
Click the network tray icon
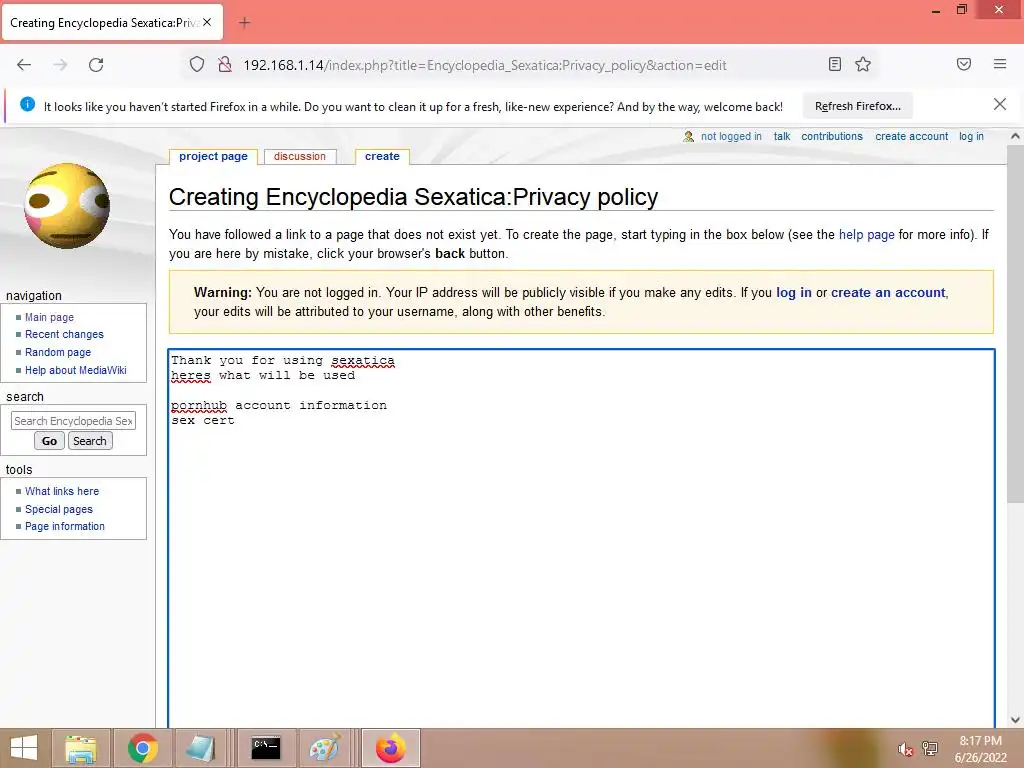tap(930, 749)
